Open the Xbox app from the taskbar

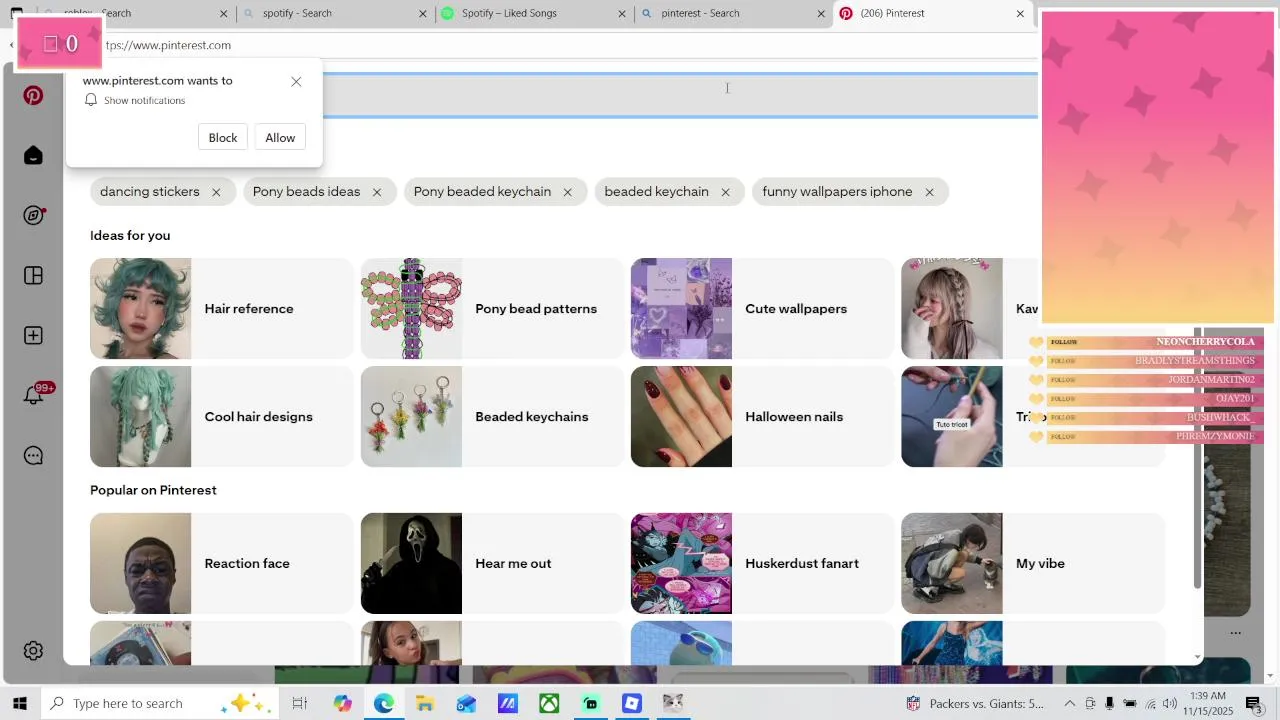(x=549, y=703)
